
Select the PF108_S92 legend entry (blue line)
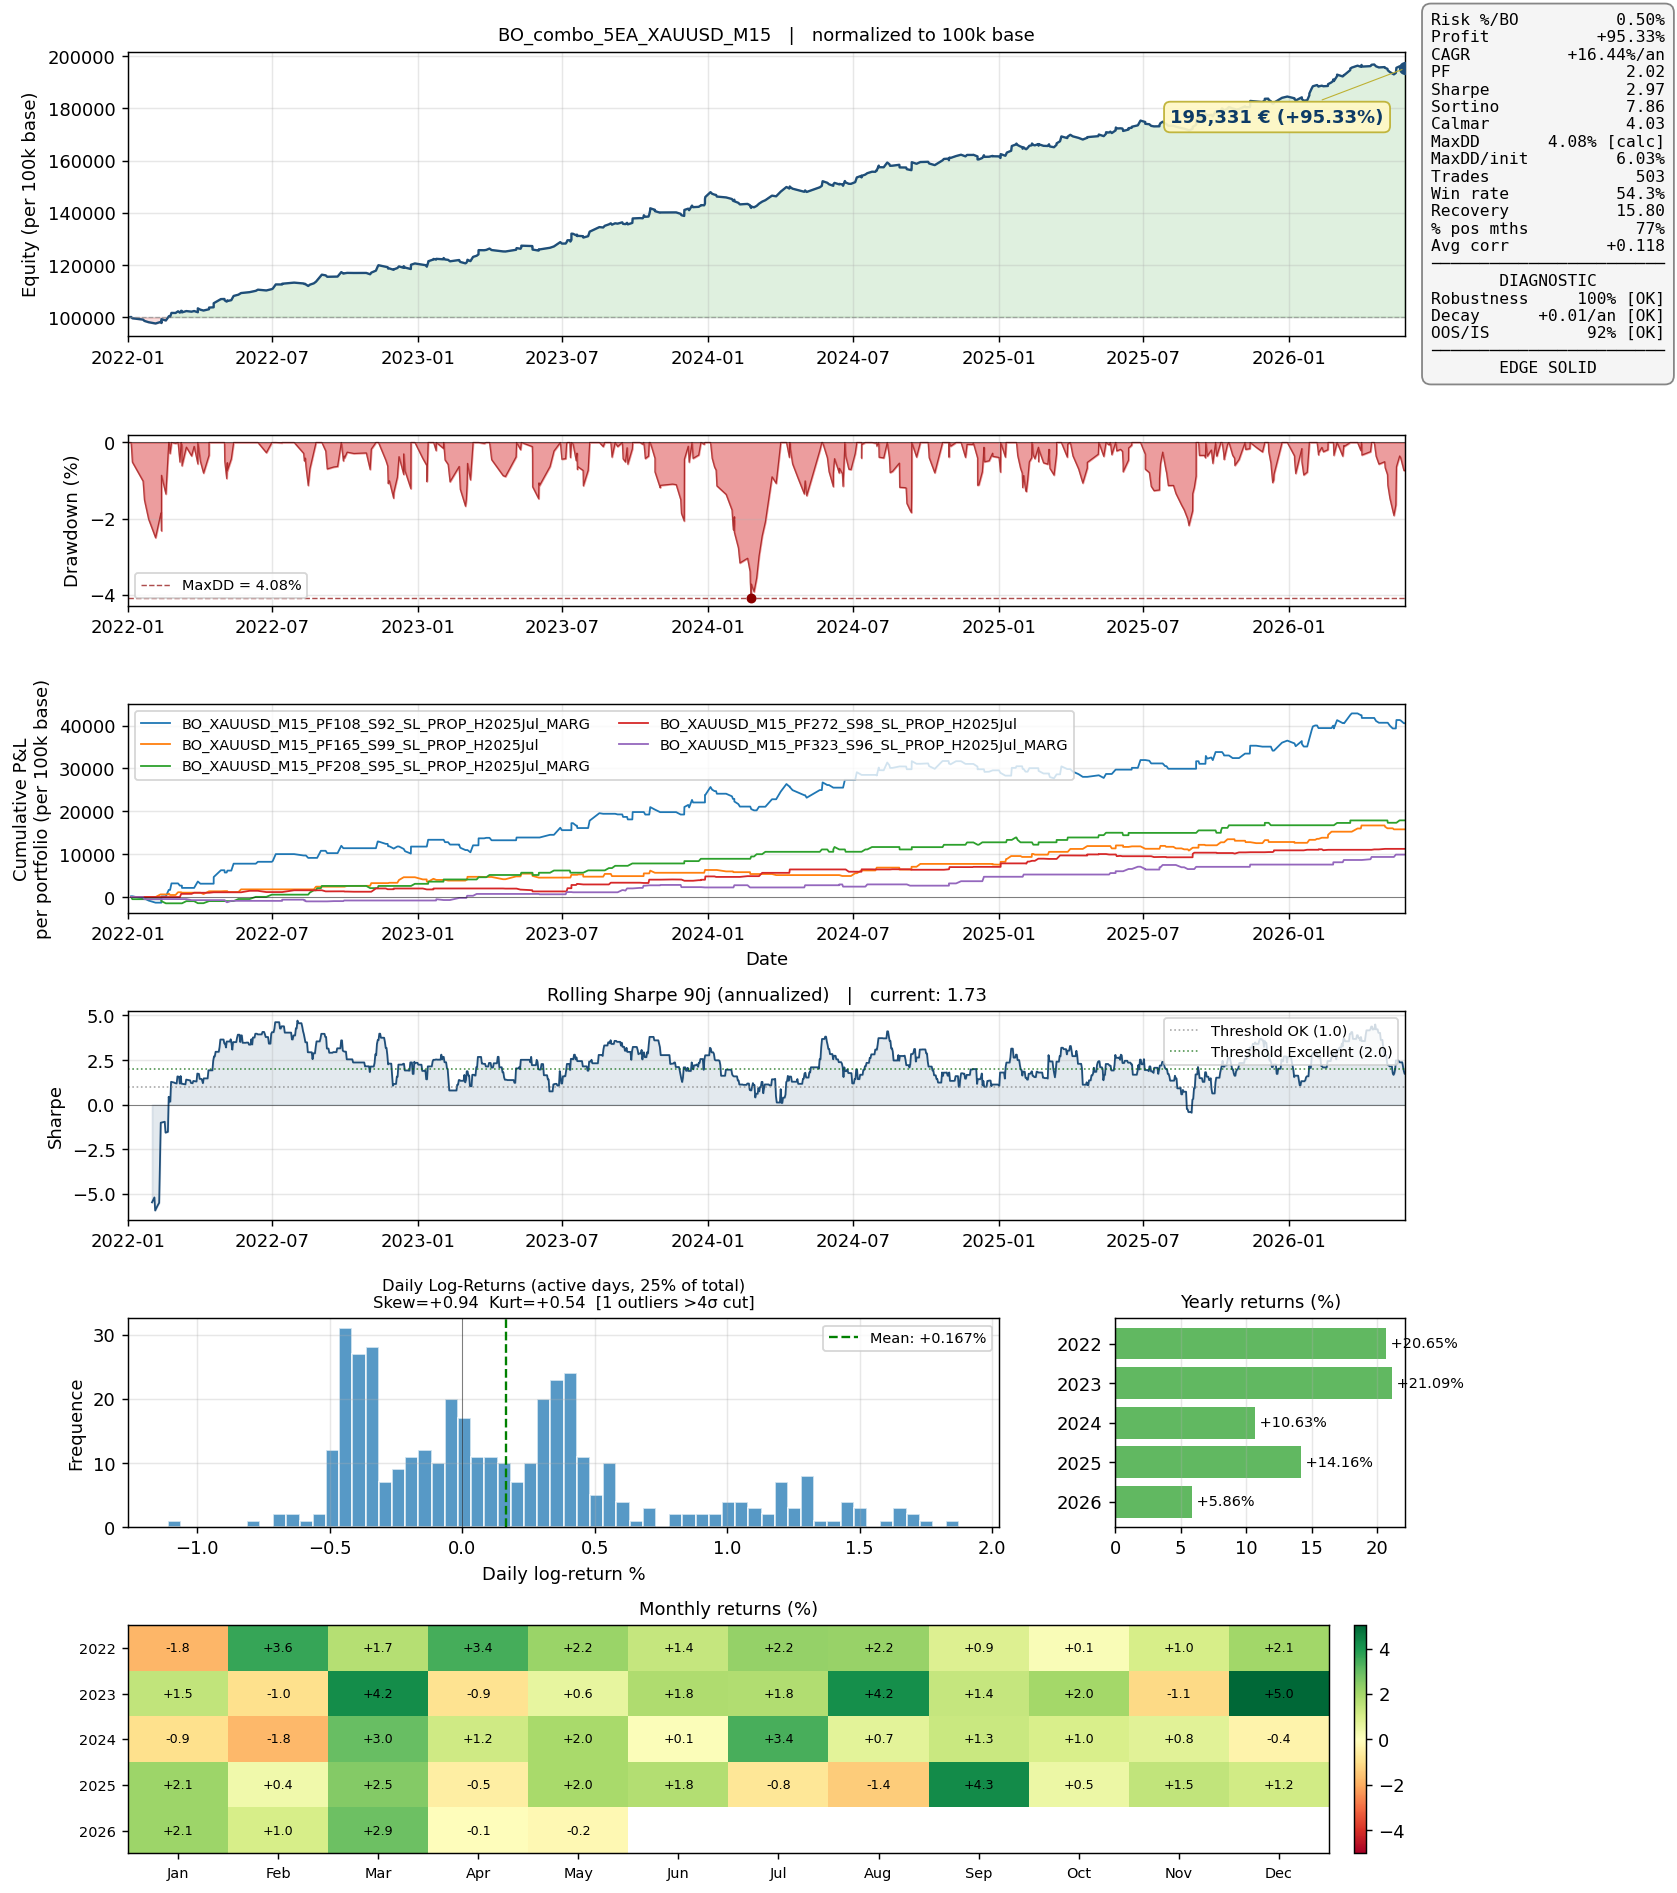pyautogui.click(x=365, y=724)
